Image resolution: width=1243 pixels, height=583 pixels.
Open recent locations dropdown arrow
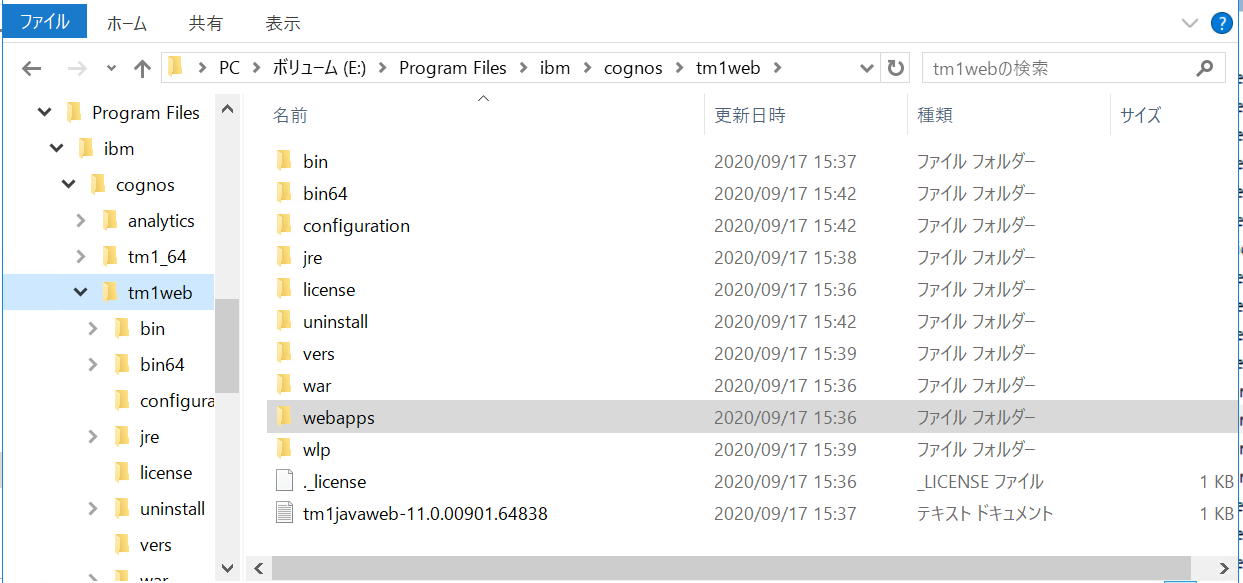pyautogui.click(x=111, y=69)
